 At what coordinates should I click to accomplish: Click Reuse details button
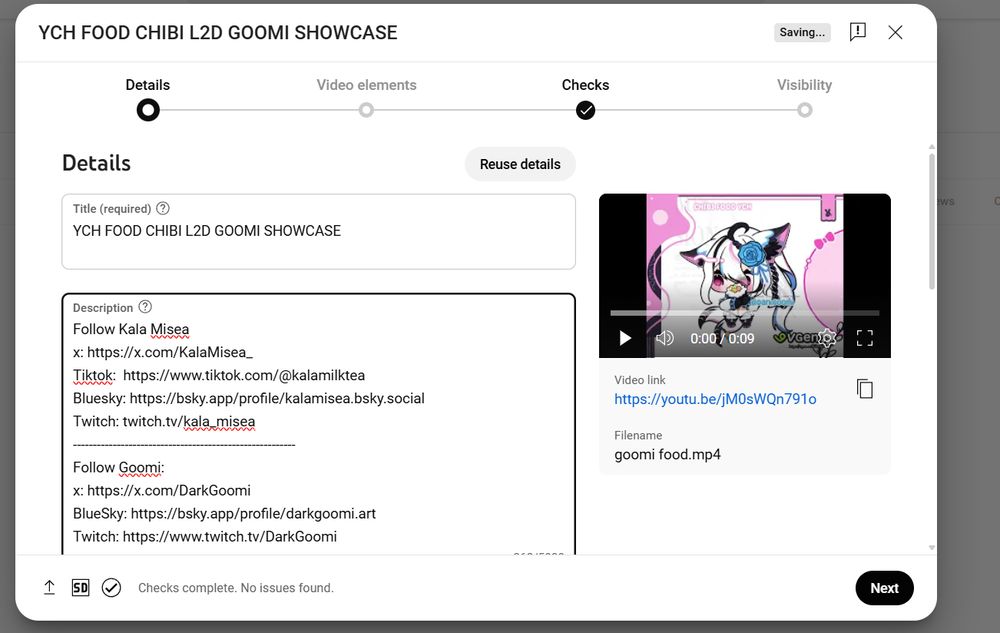click(x=520, y=164)
